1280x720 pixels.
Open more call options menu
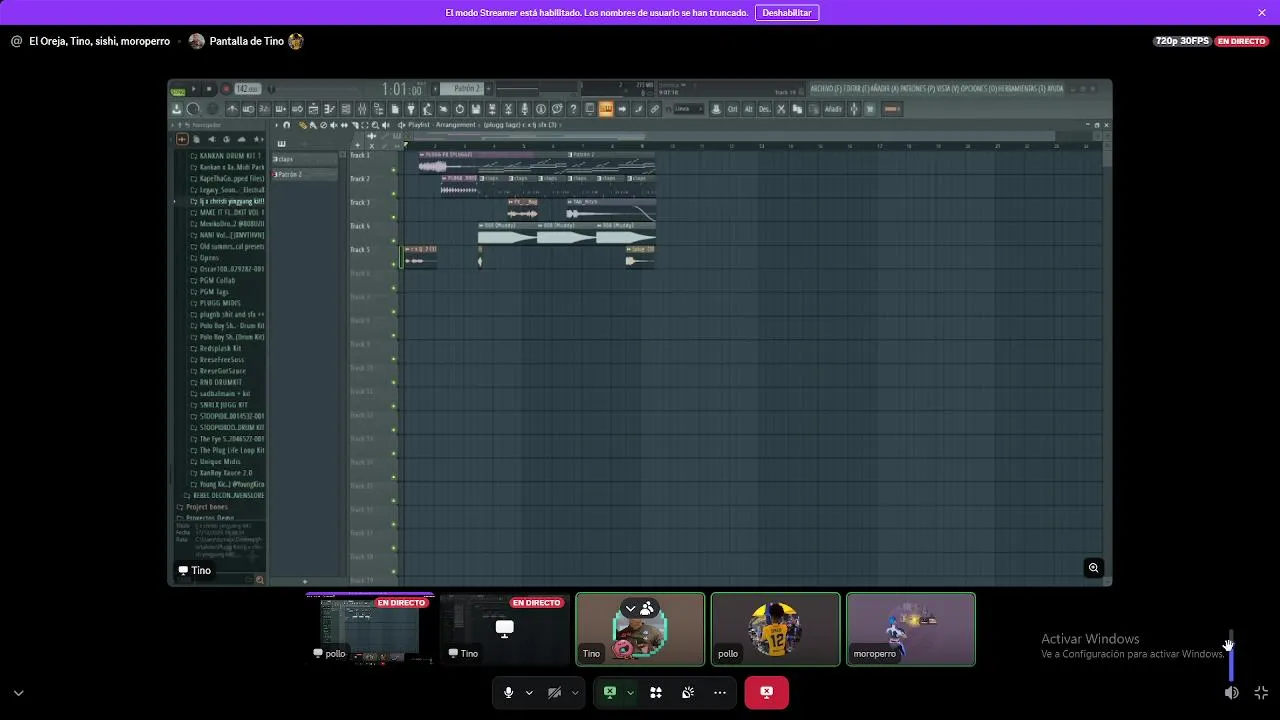pyautogui.click(x=720, y=692)
